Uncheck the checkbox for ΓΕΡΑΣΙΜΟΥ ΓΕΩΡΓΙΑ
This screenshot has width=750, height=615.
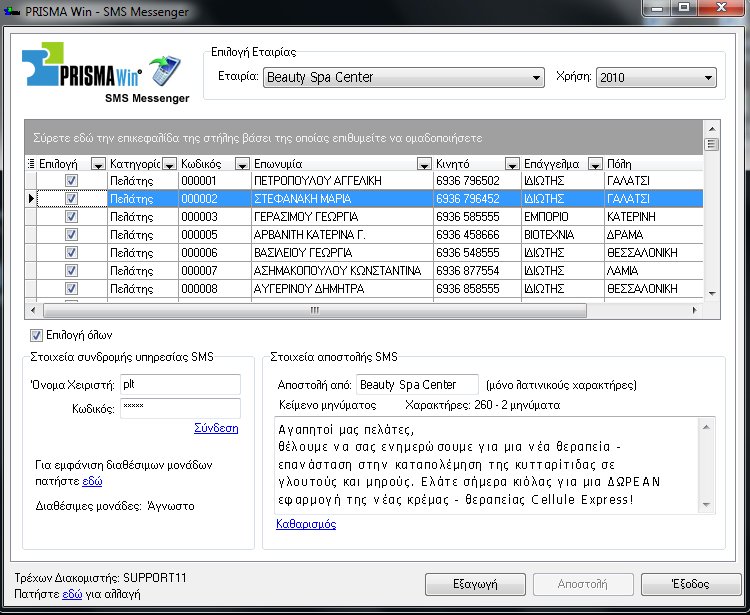(71, 217)
